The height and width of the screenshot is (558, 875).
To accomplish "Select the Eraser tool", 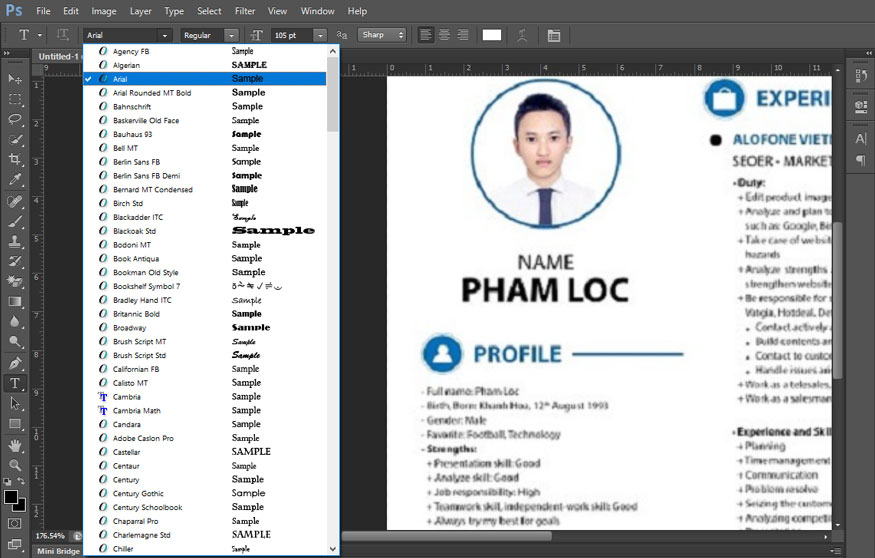I will tap(15, 281).
